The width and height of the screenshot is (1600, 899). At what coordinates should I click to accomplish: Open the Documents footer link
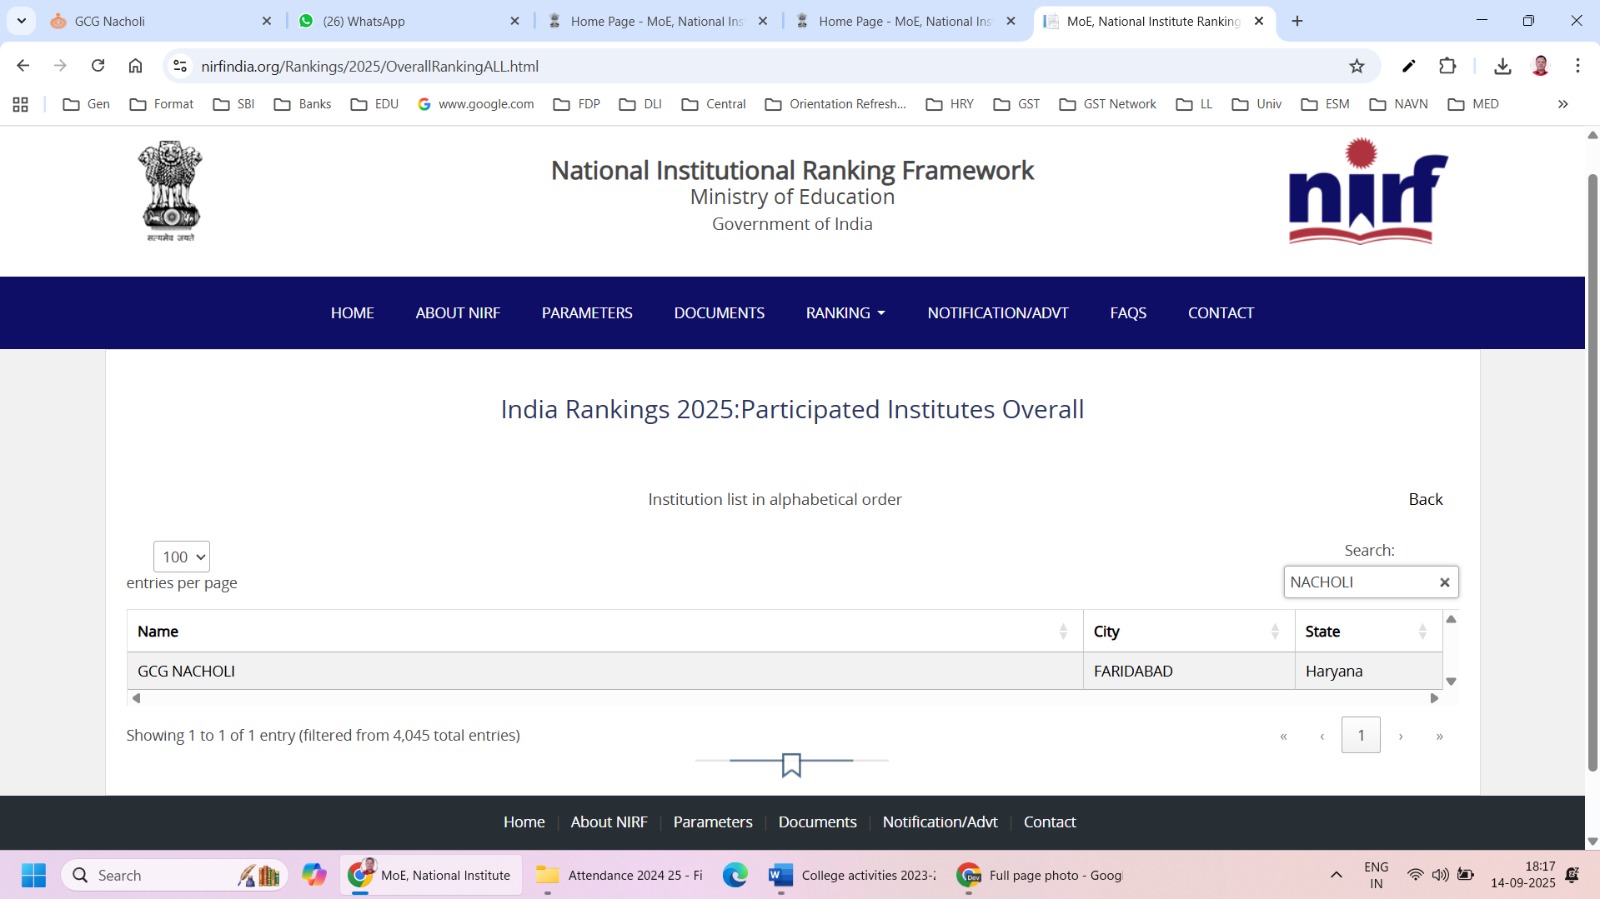point(817,822)
